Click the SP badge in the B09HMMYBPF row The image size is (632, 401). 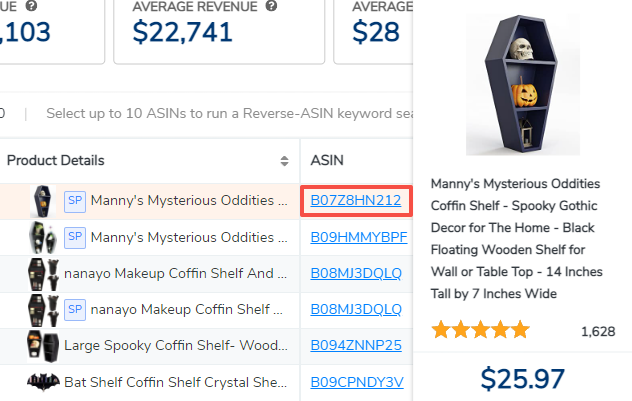75,237
